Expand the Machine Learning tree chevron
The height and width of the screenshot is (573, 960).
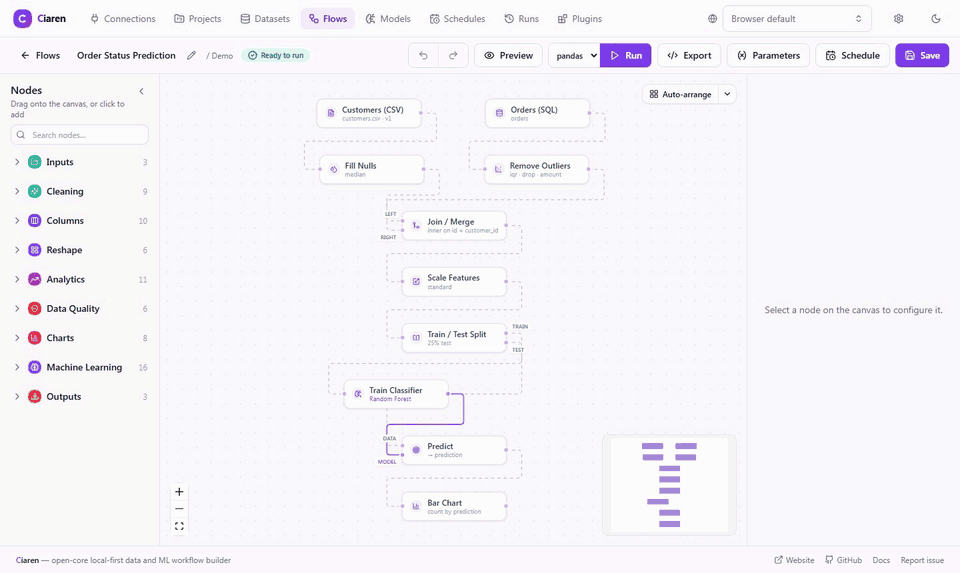coord(17,367)
